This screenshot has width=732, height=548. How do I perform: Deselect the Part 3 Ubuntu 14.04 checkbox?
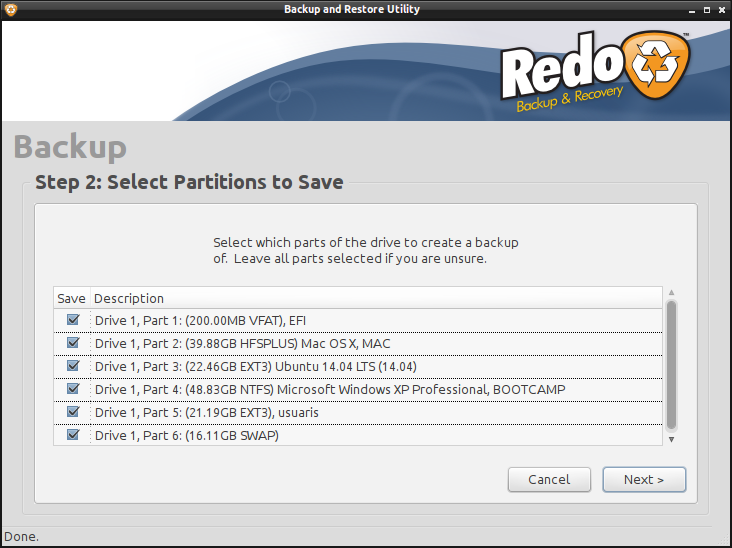(x=72, y=366)
